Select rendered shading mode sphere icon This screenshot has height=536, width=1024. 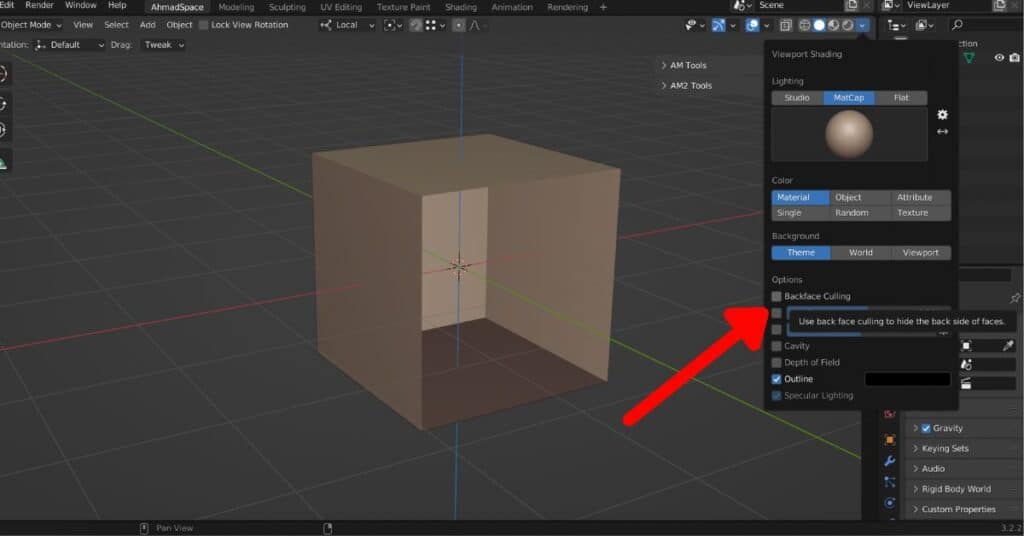(x=848, y=25)
